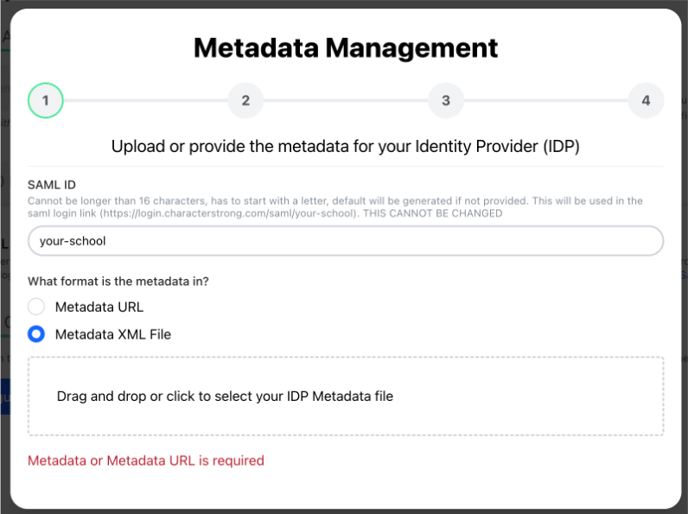The image size is (688, 514).
Task: Click the "SAML ID" field label
Action: 52,185
